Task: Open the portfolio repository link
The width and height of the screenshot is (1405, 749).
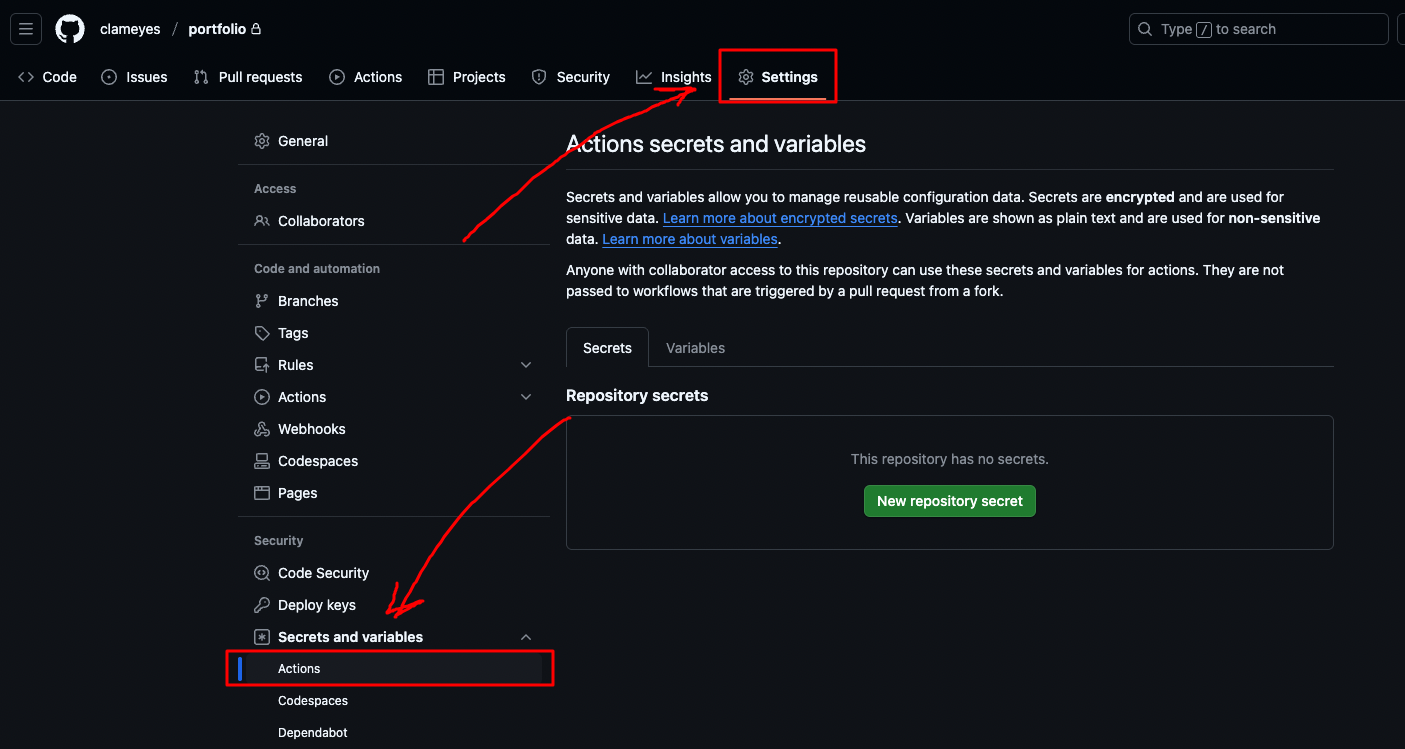Action: [x=217, y=29]
